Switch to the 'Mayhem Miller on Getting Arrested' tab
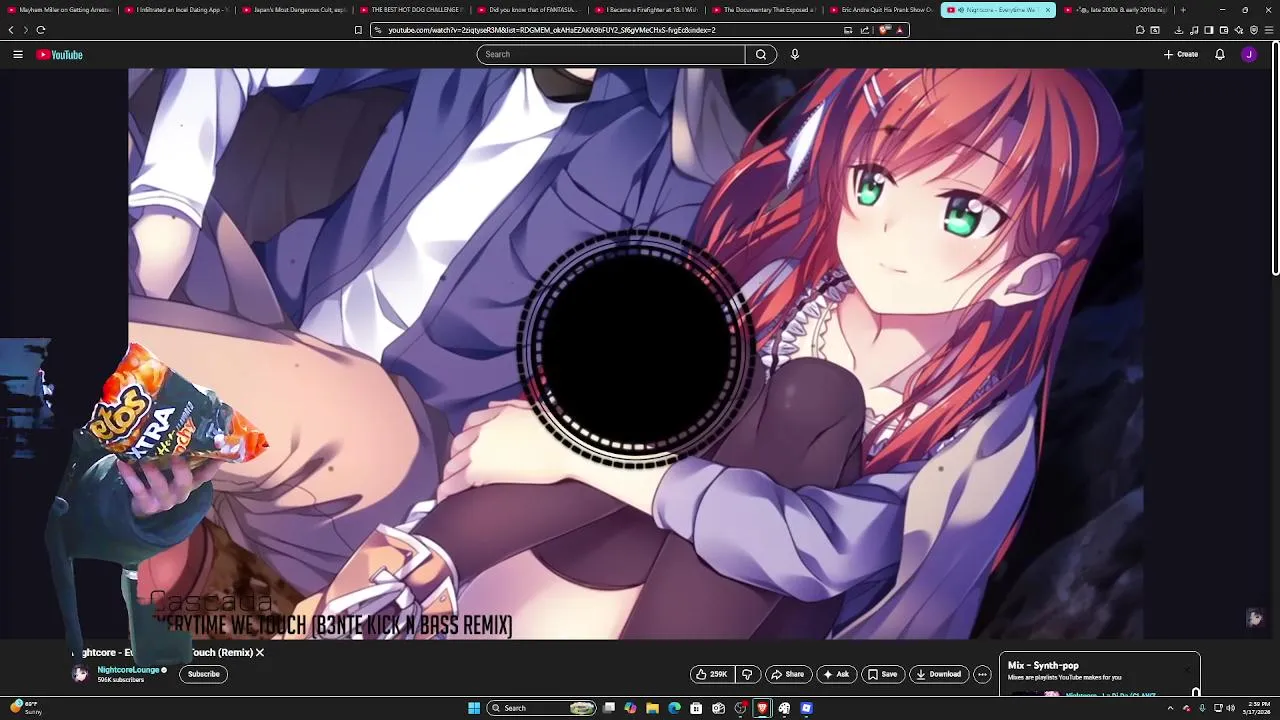Viewport: 1280px width, 720px height. point(60,10)
